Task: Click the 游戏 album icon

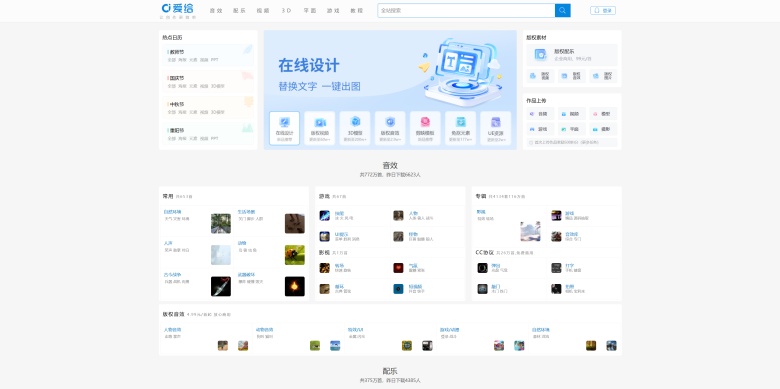Action: [556, 215]
